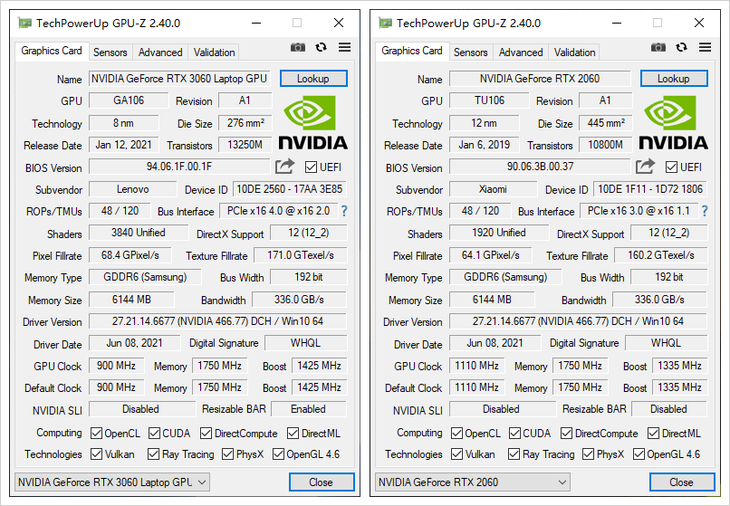This screenshot has width=730, height=506.
Task: Toggle the OpenCL checkbox in the RTX 3060 window
Action: (x=96, y=433)
